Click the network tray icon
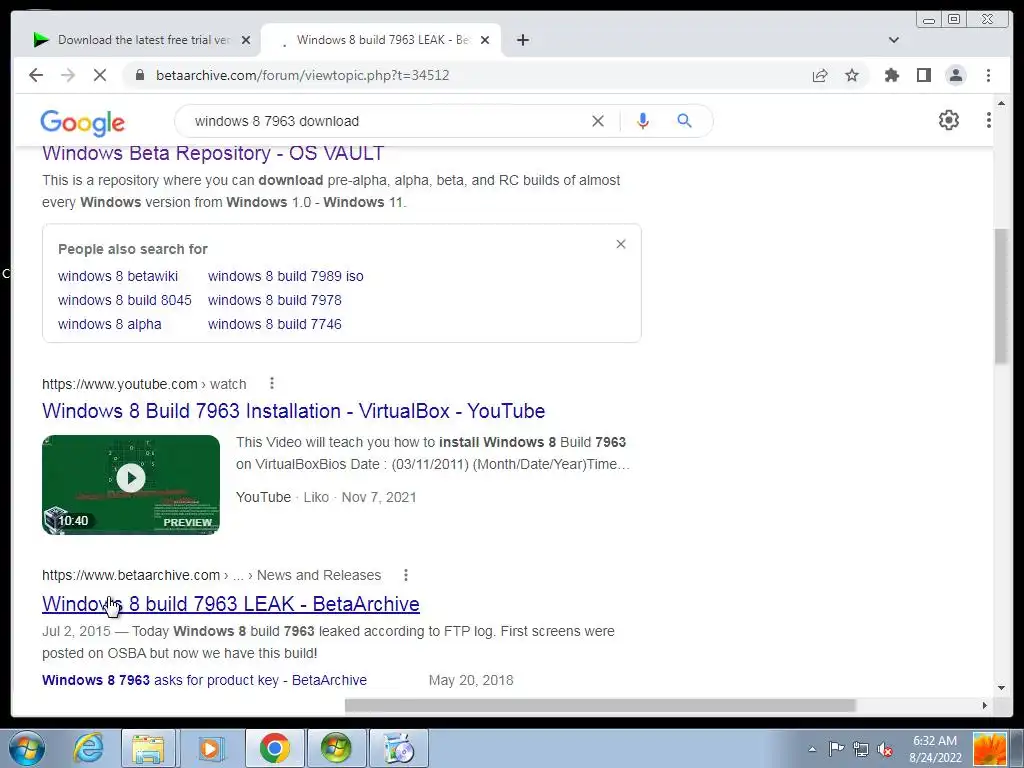Screen dimensions: 1024x768 pos(861,749)
